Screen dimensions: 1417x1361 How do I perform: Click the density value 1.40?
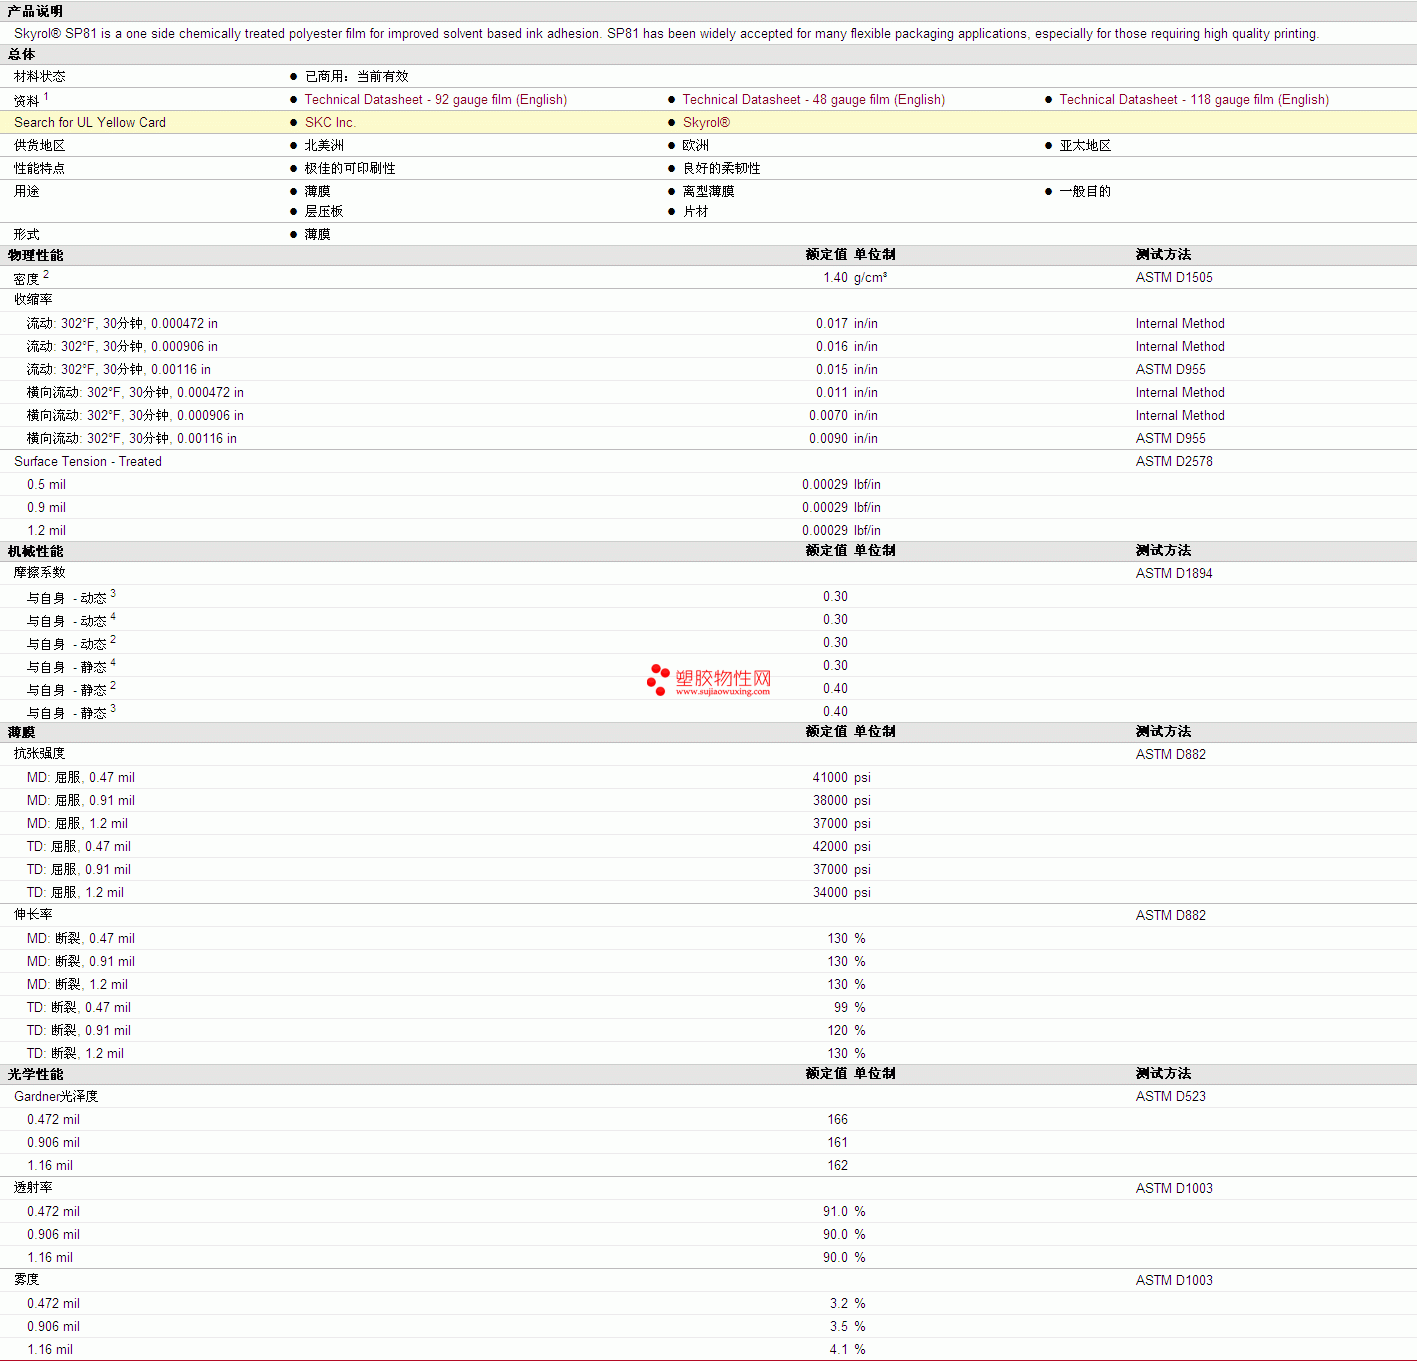coord(835,277)
